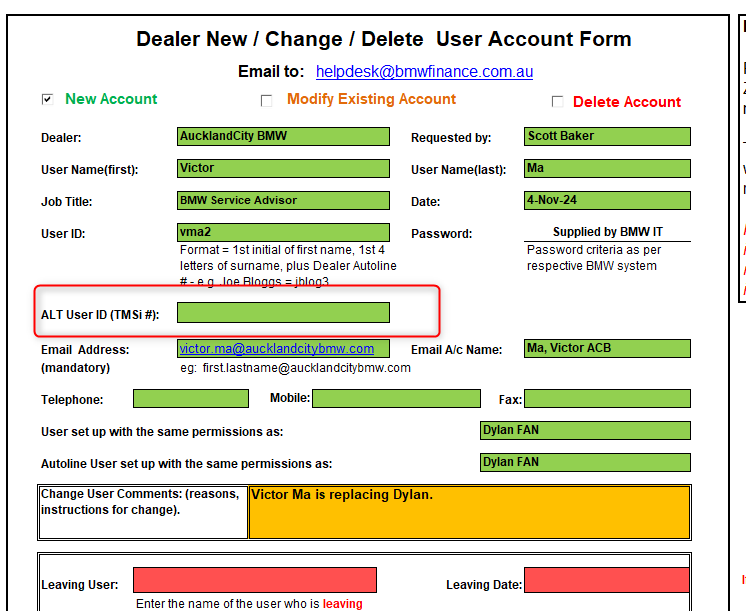746x611 pixels.
Task: Click the first name field containing Victor
Action: coord(283,168)
